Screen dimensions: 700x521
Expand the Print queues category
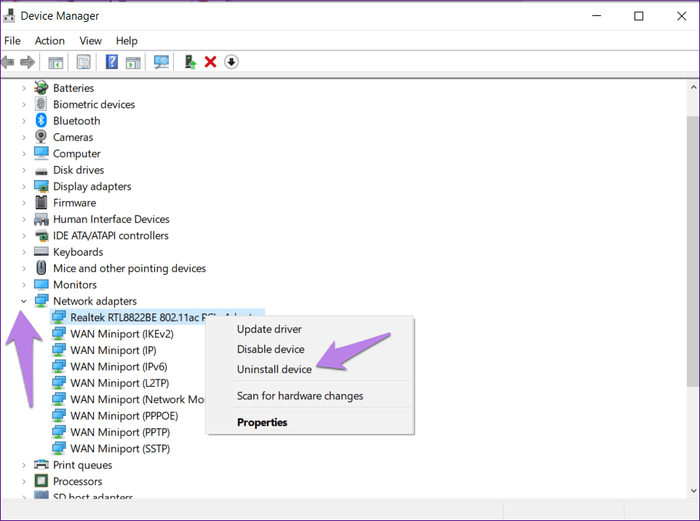24,465
